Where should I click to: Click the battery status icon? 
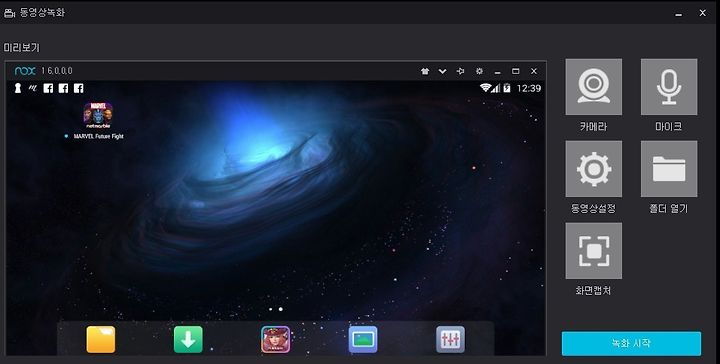click(x=506, y=88)
